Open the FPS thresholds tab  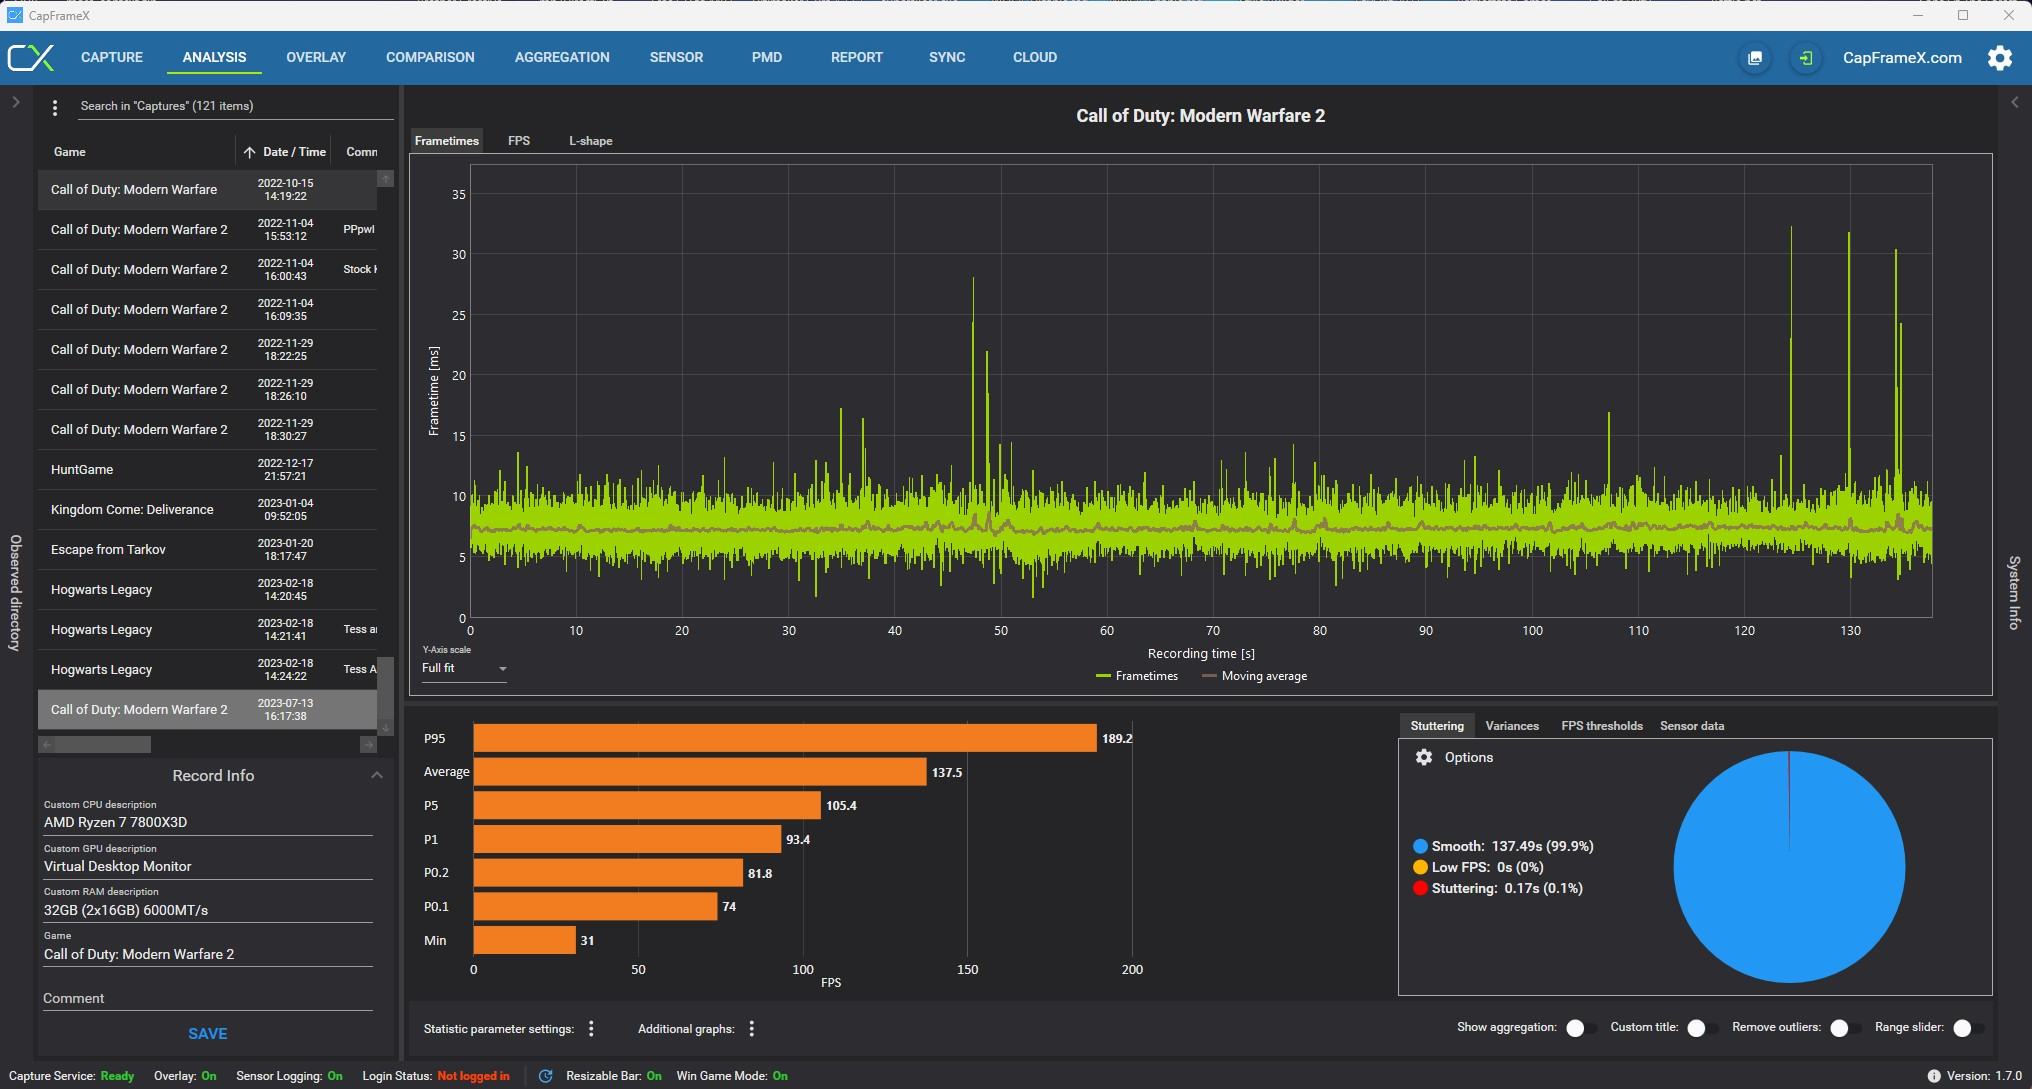(1602, 726)
